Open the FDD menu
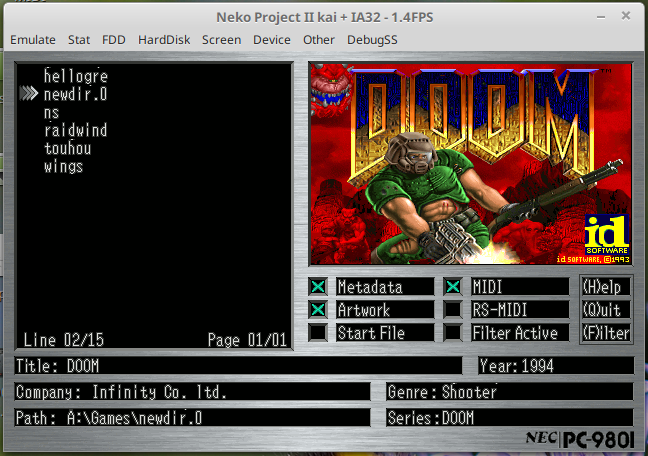Image resolution: width=648 pixels, height=456 pixels. coord(114,40)
